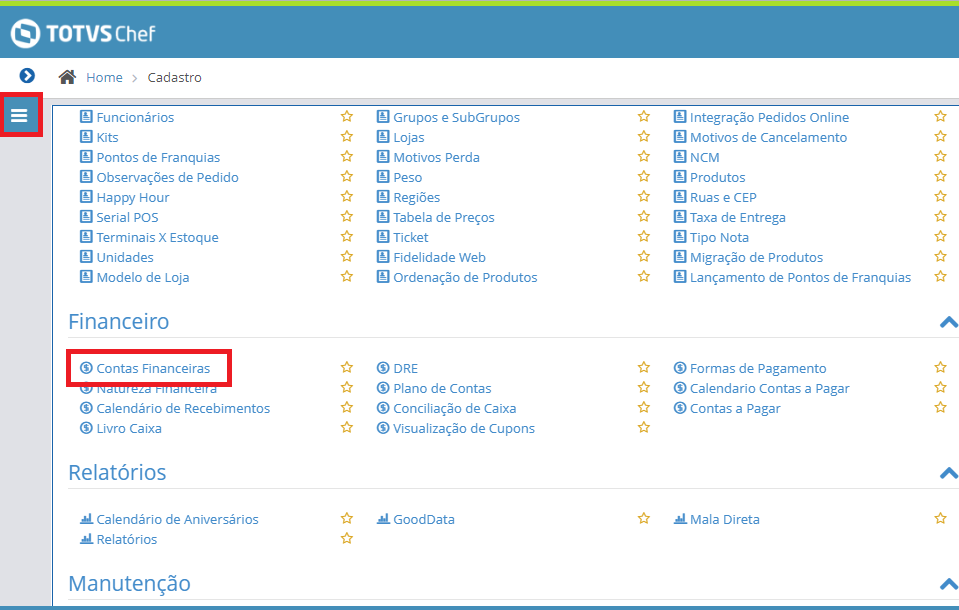Open Migração de Produtos

pos(756,258)
